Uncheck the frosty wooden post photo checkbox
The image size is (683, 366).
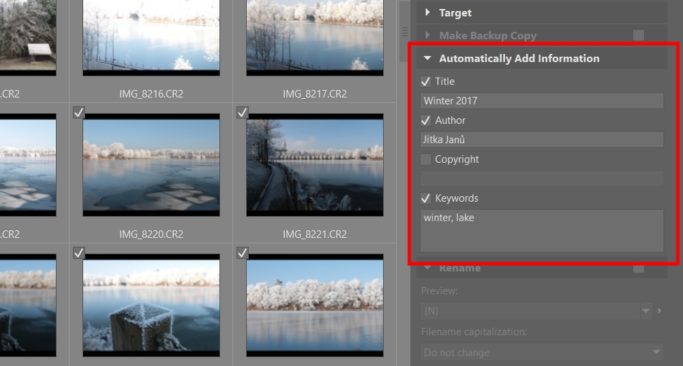[x=78, y=253]
